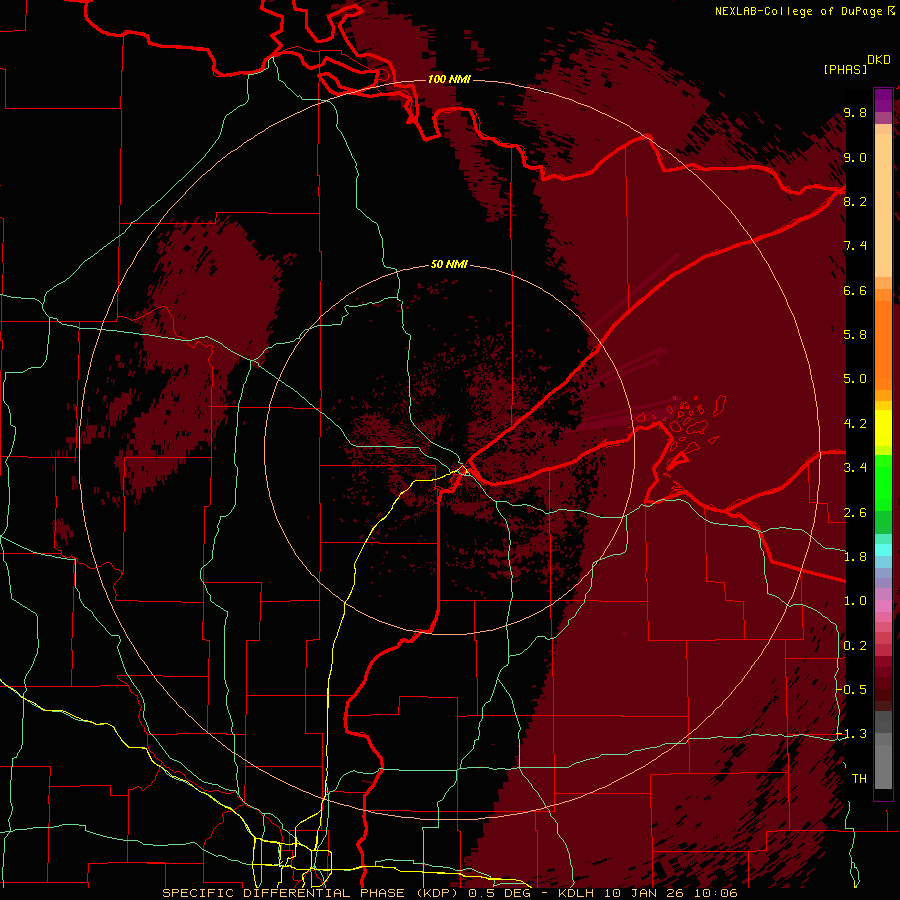
Task: Click the -0.5 legend value
Action: pyautogui.click(x=852, y=690)
